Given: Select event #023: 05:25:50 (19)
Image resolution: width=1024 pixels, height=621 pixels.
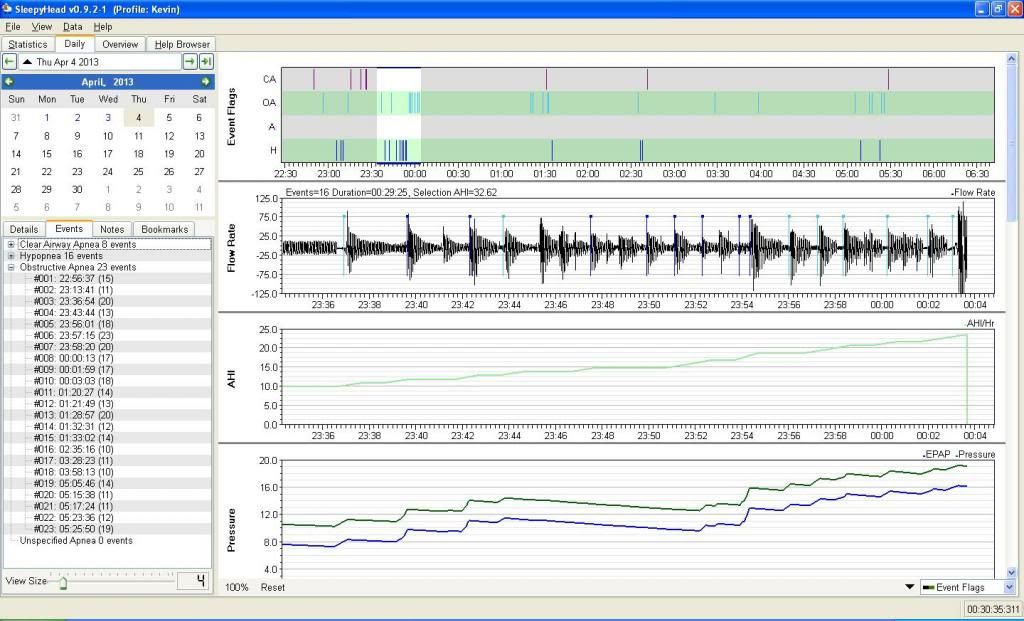Looking at the screenshot, I should [73, 530].
